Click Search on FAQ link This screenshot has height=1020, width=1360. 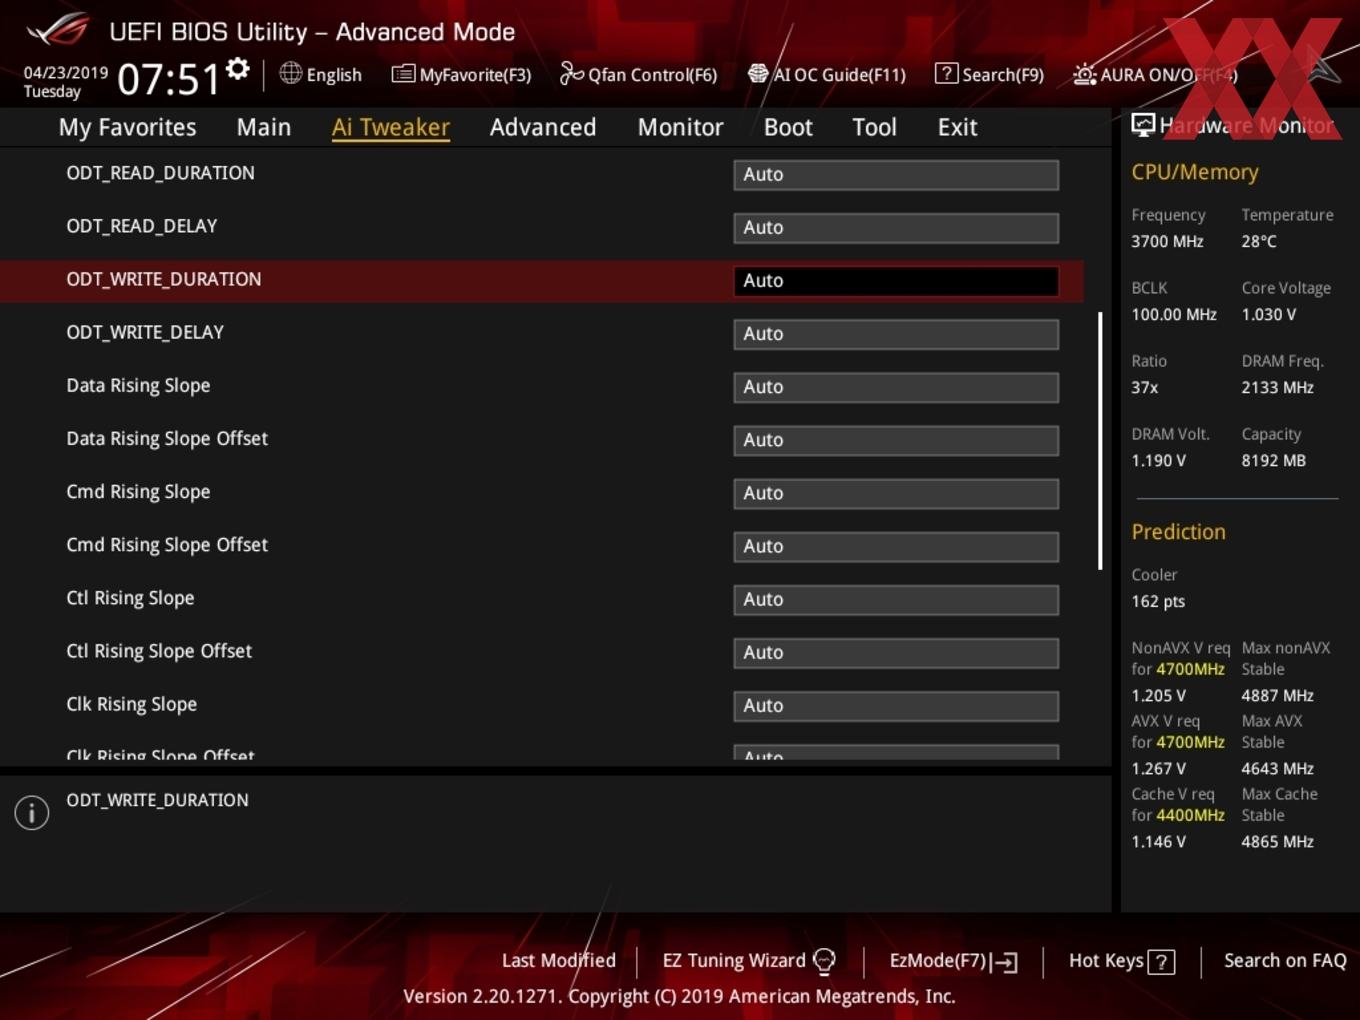pyautogui.click(x=1285, y=960)
